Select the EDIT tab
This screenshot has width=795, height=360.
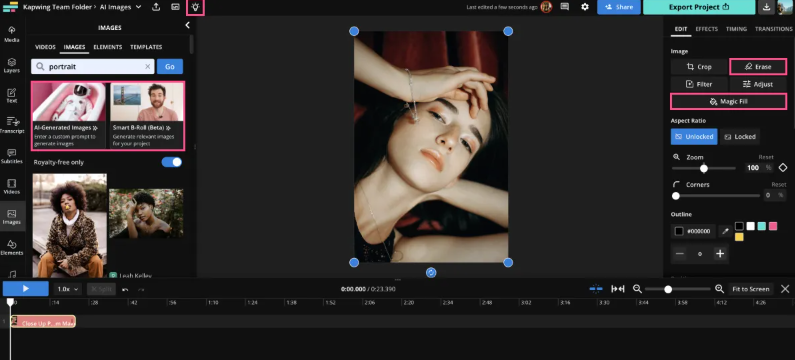pos(680,29)
